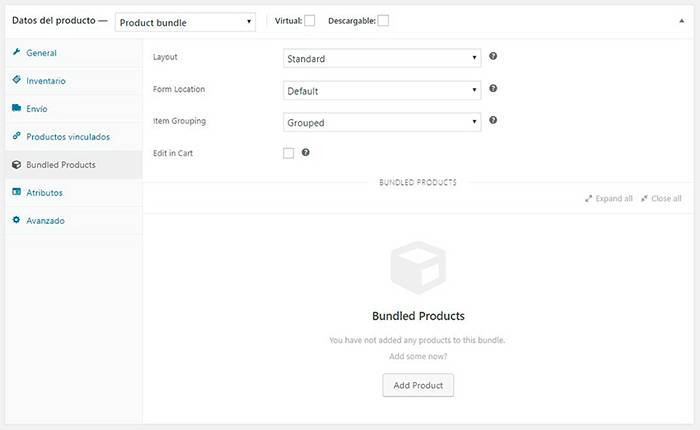Open the Productos vinculados tab
Screen dimensions: 700x430
pyautogui.click(x=74, y=137)
